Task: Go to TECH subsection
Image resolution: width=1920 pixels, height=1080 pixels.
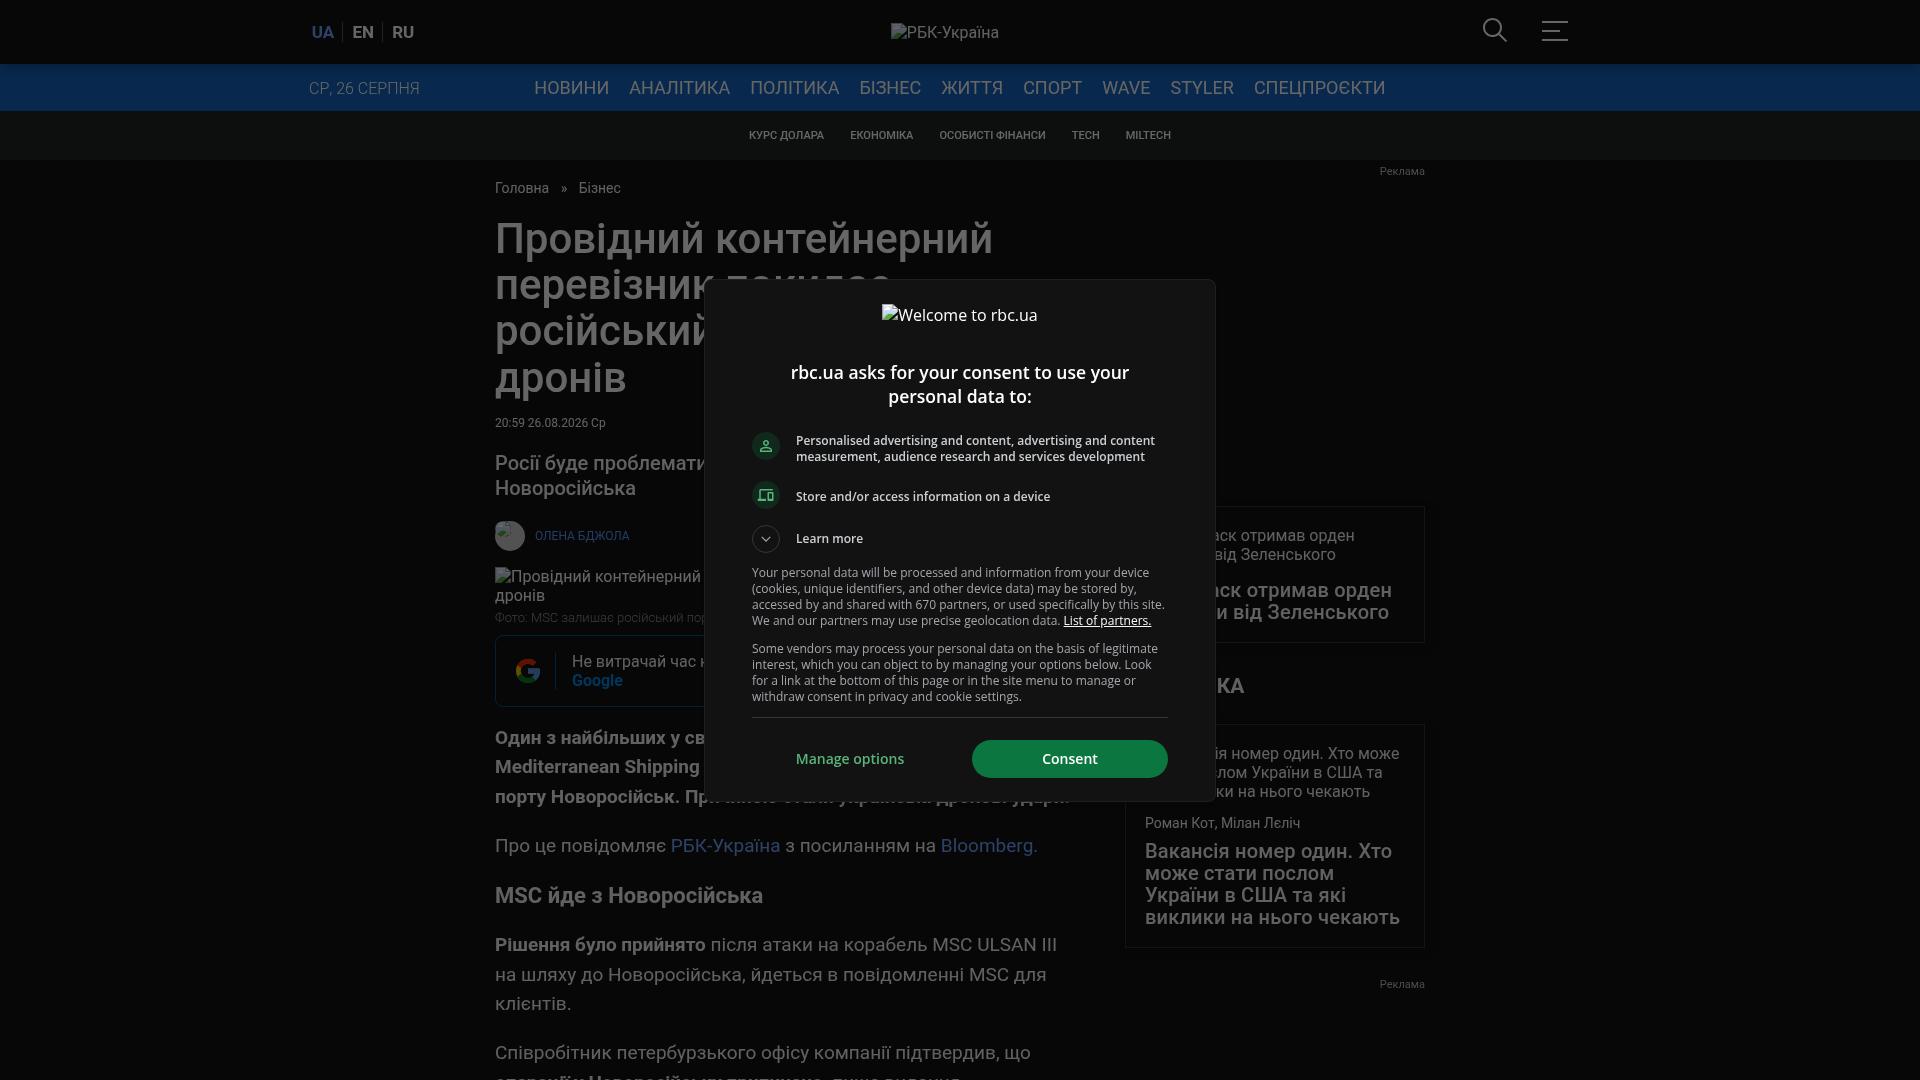Action: click(1085, 135)
